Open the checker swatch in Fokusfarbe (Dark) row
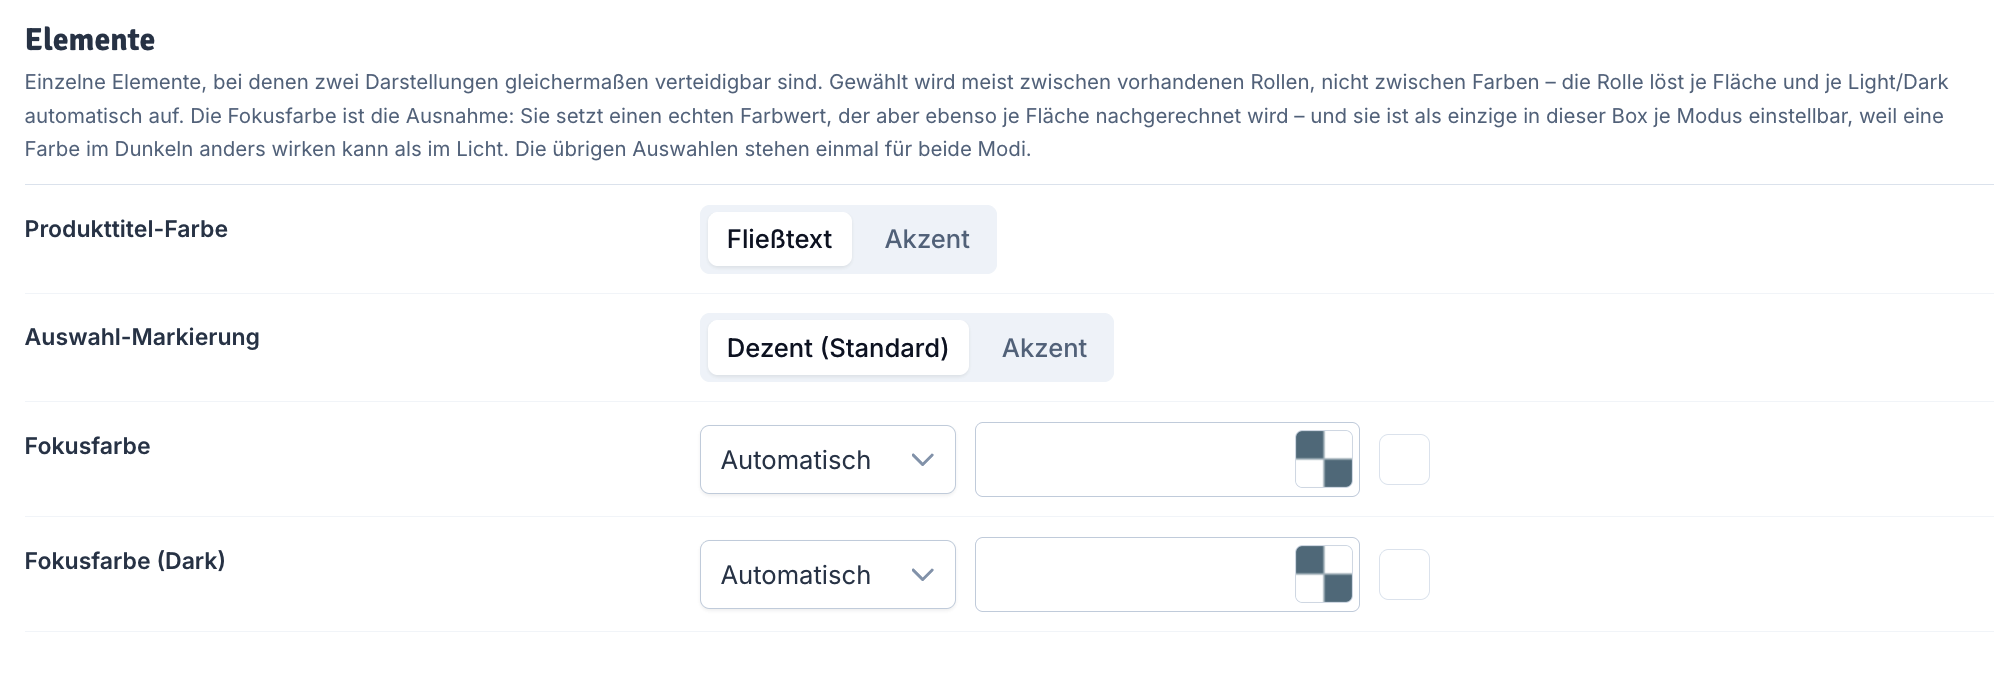2008x674 pixels. (1324, 574)
